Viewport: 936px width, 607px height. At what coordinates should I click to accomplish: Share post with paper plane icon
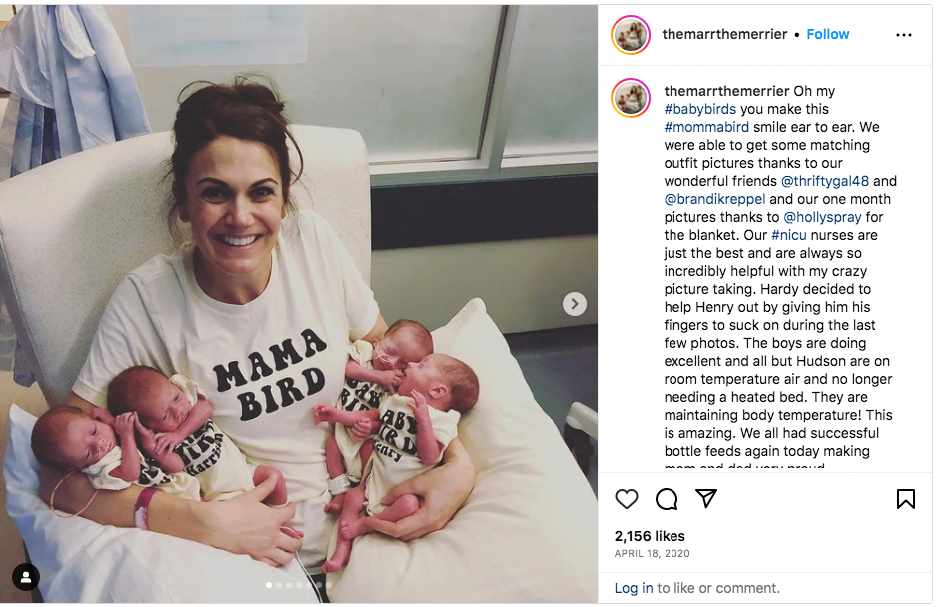[x=706, y=498]
